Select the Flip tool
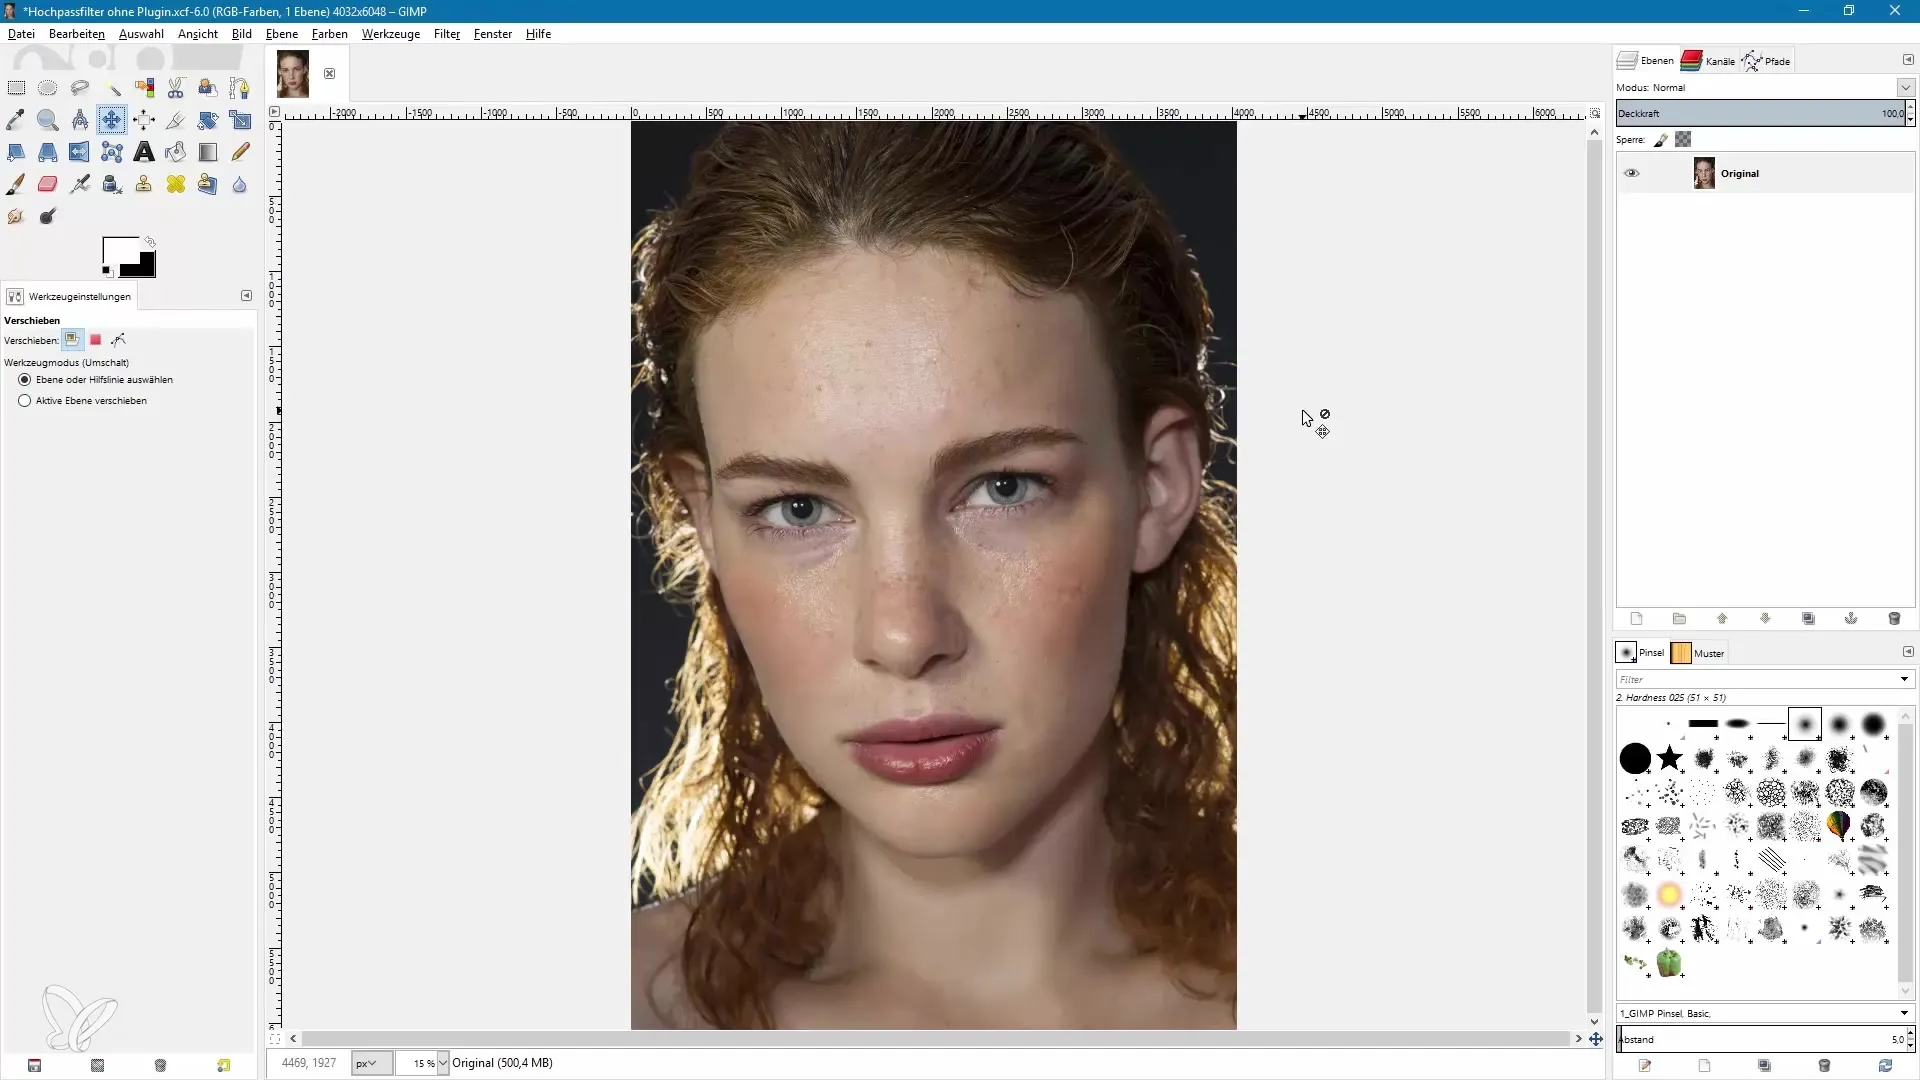Image resolution: width=1920 pixels, height=1080 pixels. [x=80, y=152]
